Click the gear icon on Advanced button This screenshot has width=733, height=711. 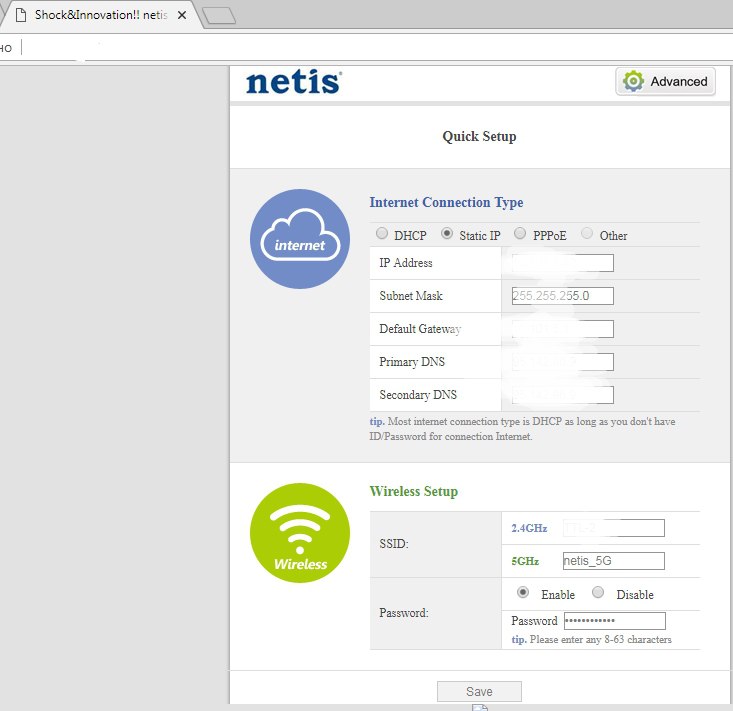tap(633, 81)
